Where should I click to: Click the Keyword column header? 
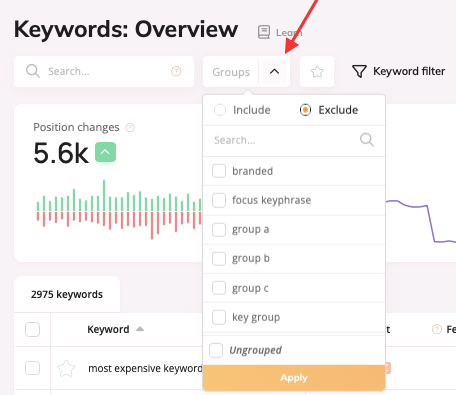[108, 329]
